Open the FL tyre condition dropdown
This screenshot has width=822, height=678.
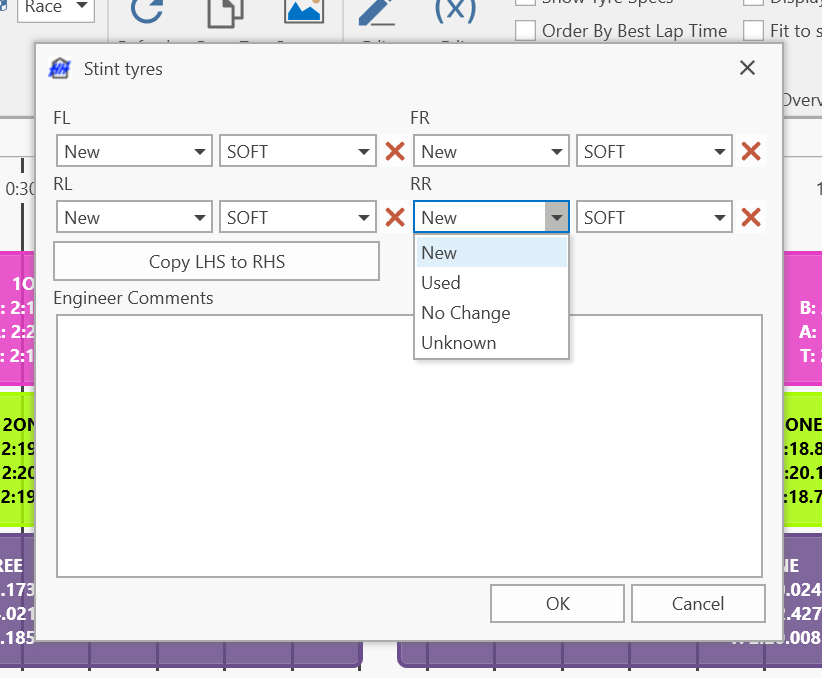coord(134,152)
